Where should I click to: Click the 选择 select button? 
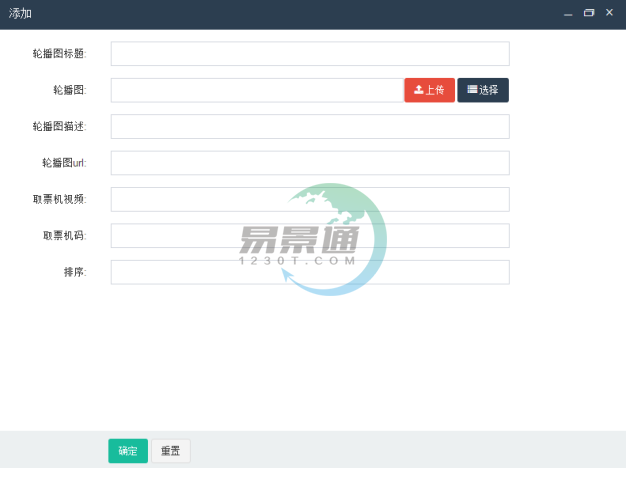click(483, 90)
